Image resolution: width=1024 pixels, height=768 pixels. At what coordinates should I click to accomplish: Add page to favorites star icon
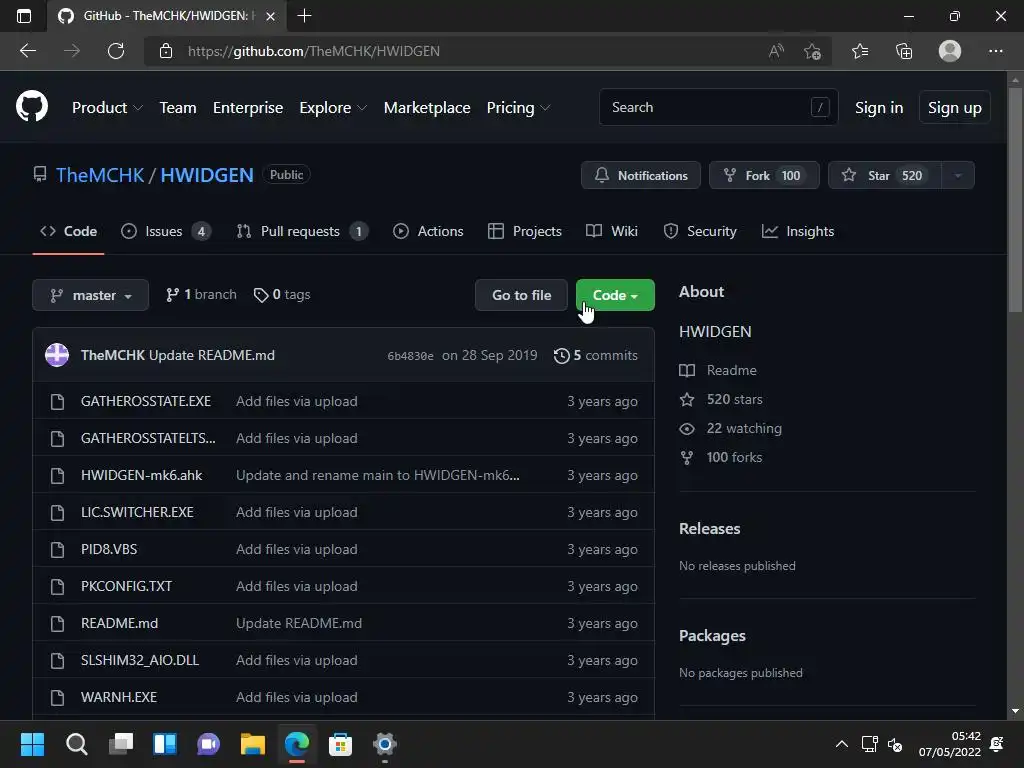[812, 51]
